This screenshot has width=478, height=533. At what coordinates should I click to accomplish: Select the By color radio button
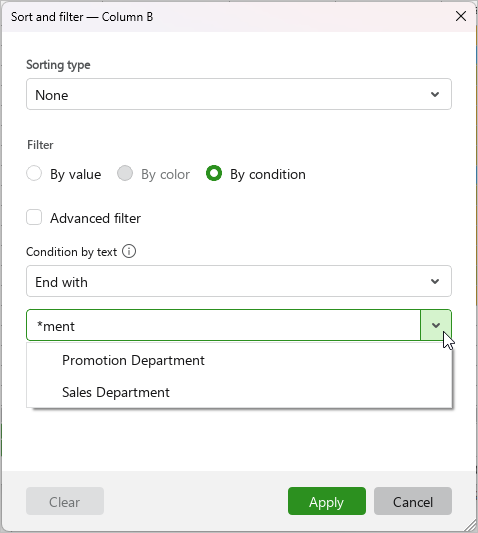click(125, 173)
